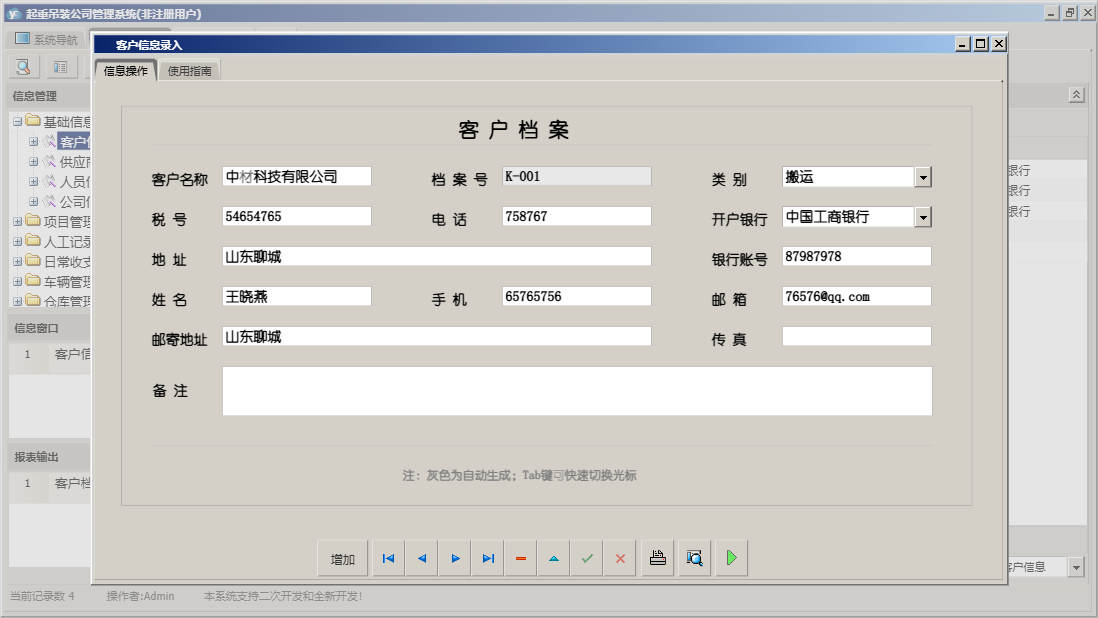The width and height of the screenshot is (1098, 618).
Task: Jump to the last record
Action: tap(487, 558)
